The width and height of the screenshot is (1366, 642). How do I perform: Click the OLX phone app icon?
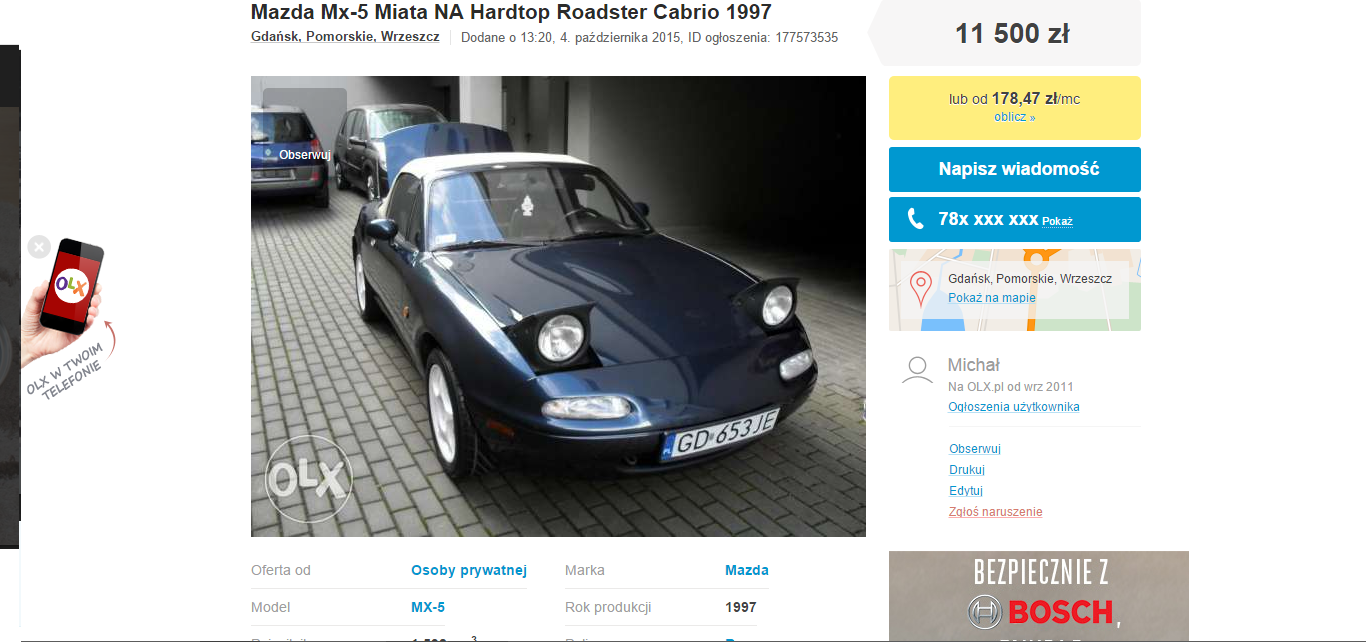pos(72,287)
